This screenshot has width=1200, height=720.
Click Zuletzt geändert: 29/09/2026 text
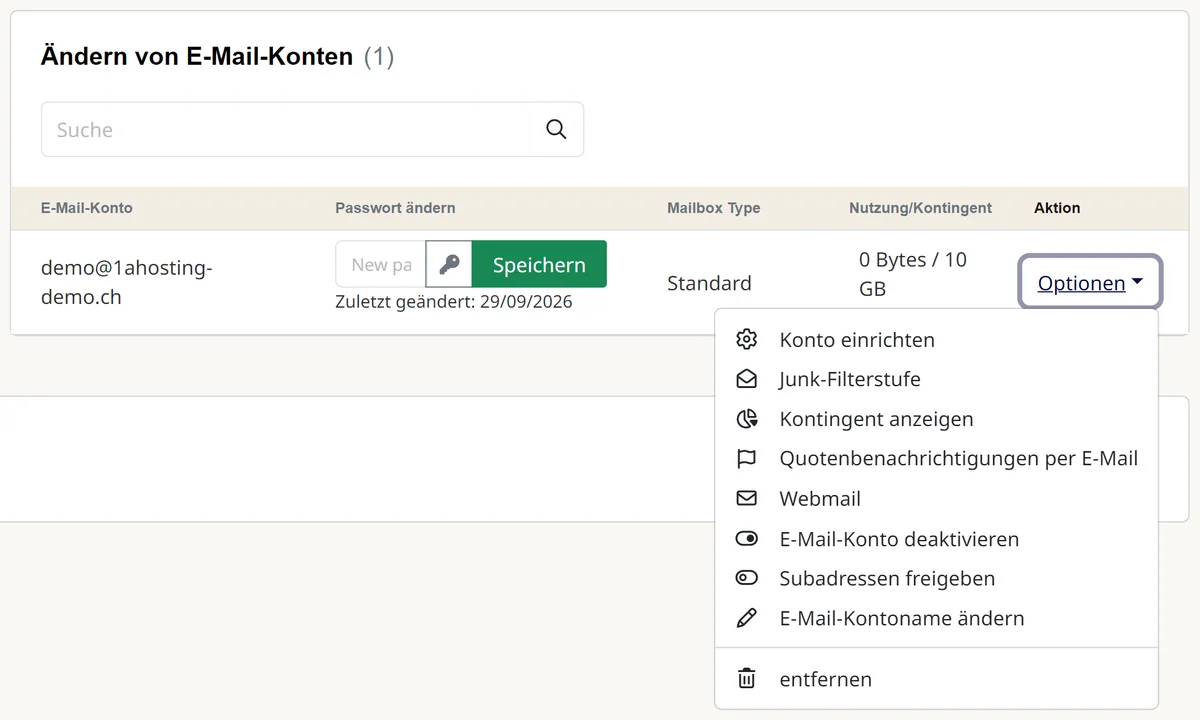coord(454,301)
